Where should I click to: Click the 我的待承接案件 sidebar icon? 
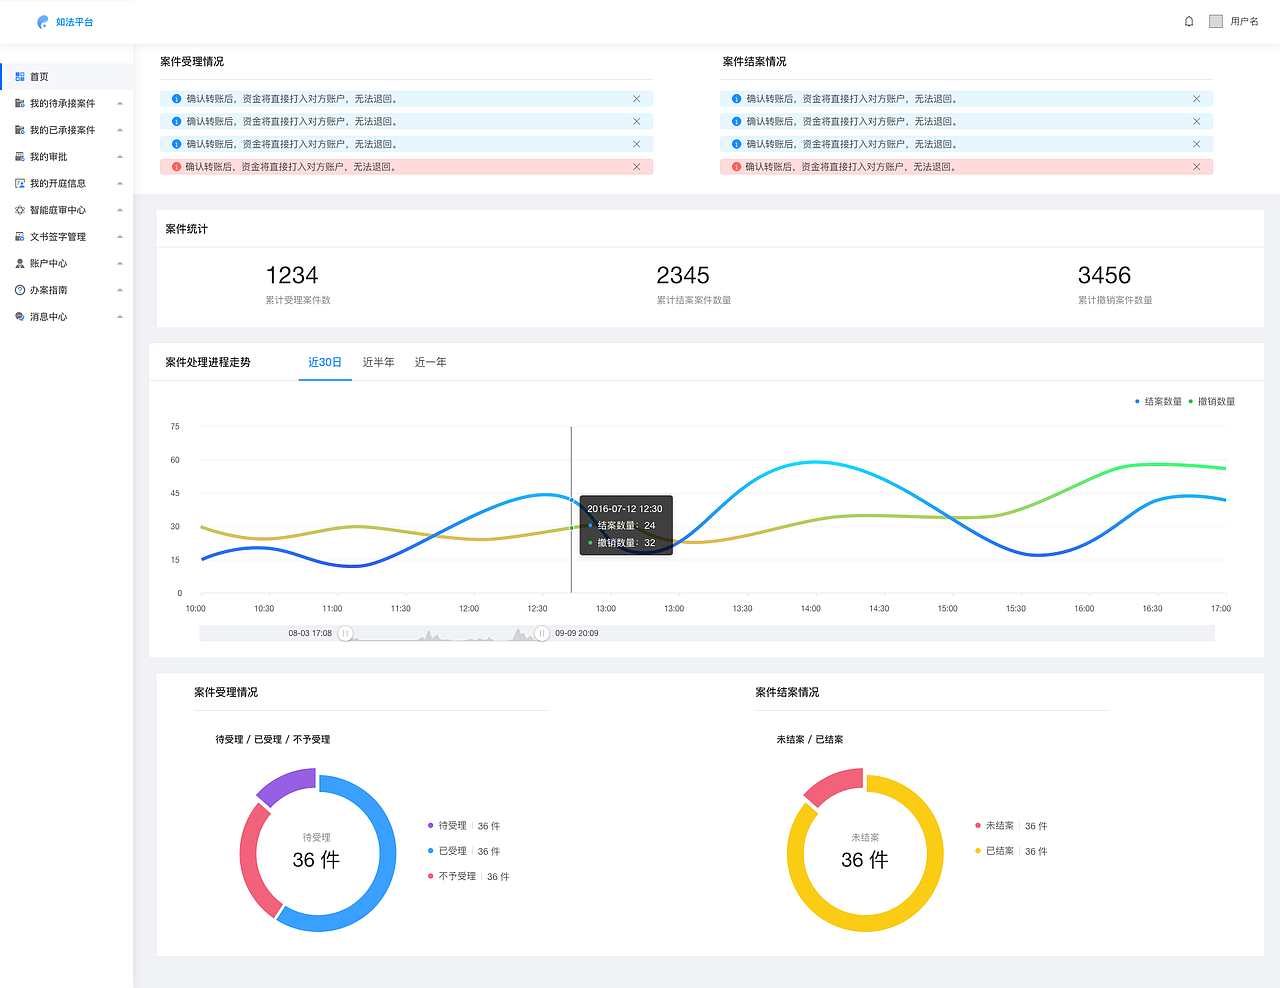(x=20, y=103)
